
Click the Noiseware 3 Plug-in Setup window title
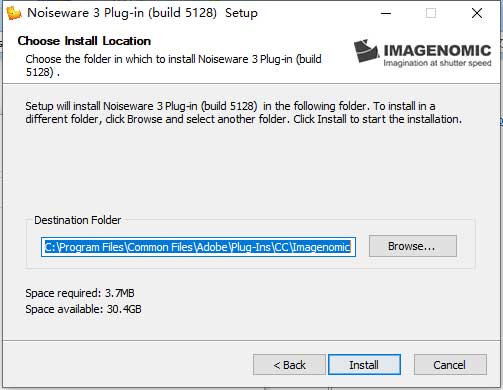(x=142, y=13)
